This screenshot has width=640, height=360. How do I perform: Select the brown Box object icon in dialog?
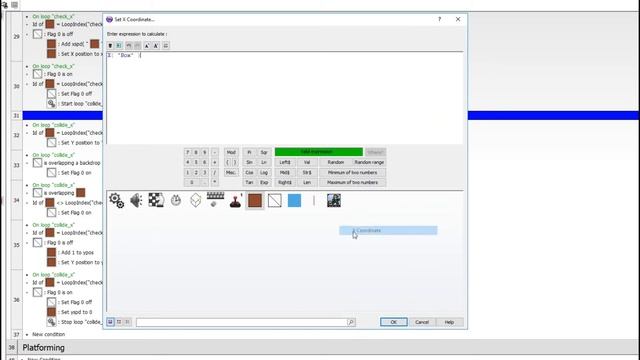[255, 200]
